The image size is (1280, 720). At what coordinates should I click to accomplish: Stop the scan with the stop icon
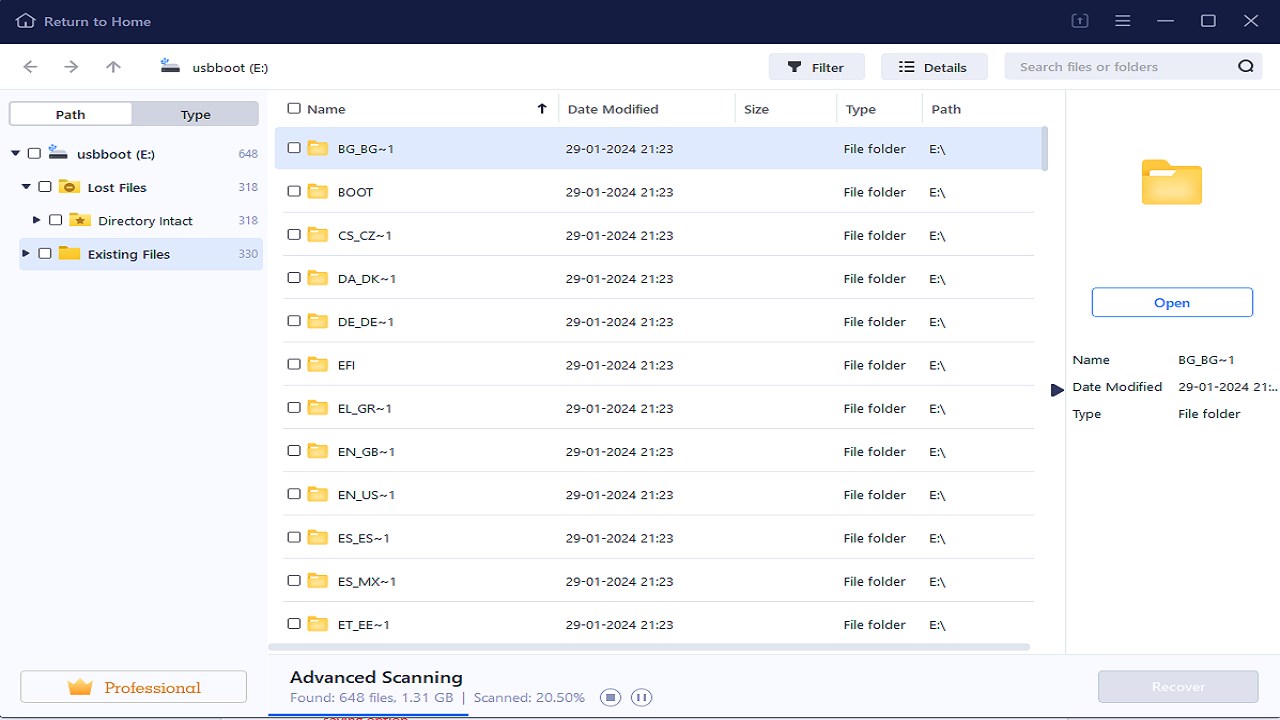pyautogui.click(x=611, y=697)
